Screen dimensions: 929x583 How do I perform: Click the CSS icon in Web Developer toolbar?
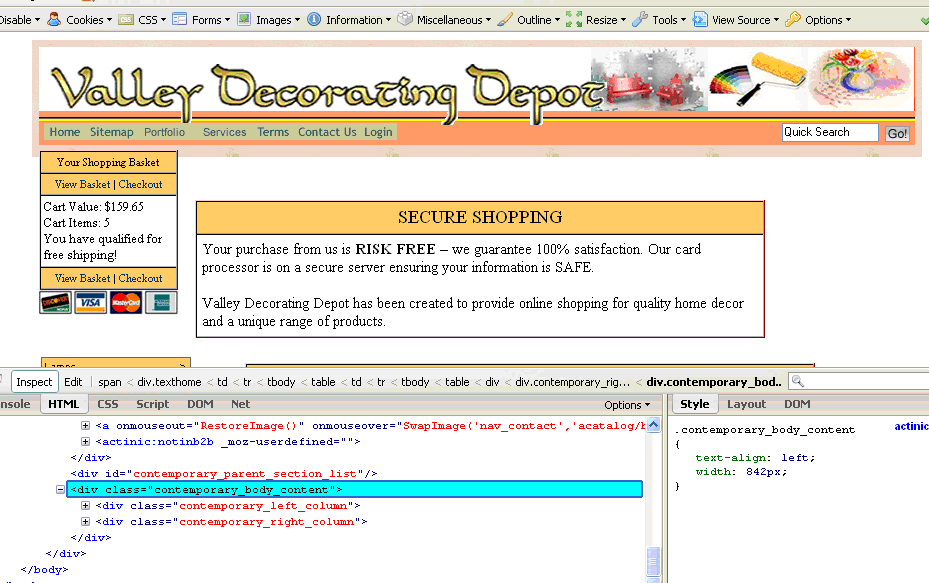pos(126,19)
